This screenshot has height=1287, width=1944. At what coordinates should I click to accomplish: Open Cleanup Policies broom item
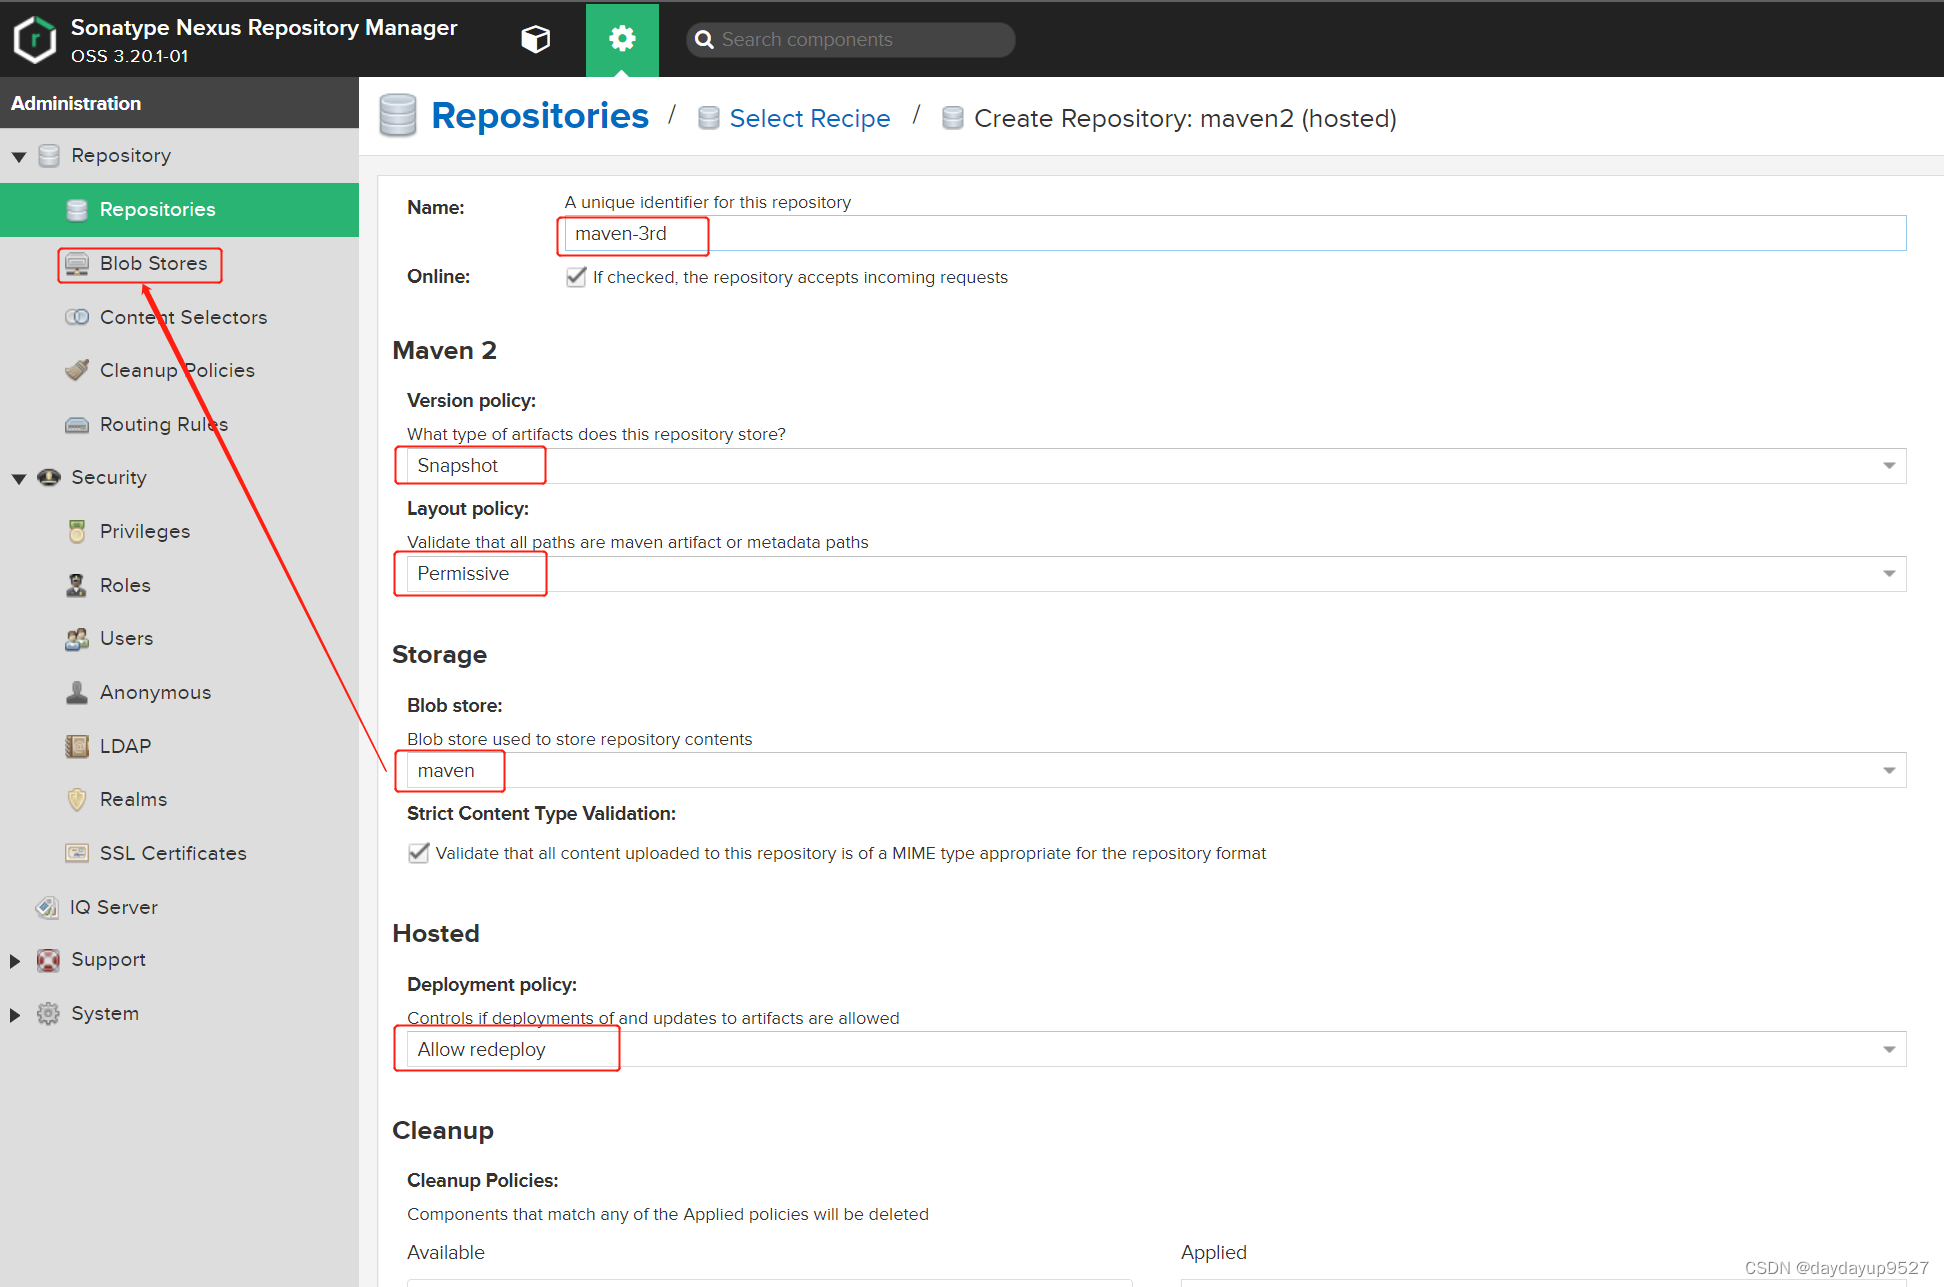pos(176,371)
